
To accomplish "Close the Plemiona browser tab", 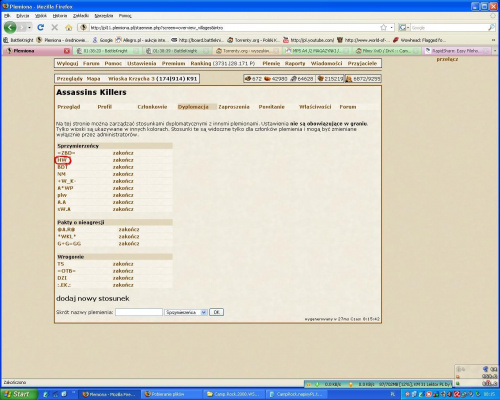I will [x=67, y=51].
